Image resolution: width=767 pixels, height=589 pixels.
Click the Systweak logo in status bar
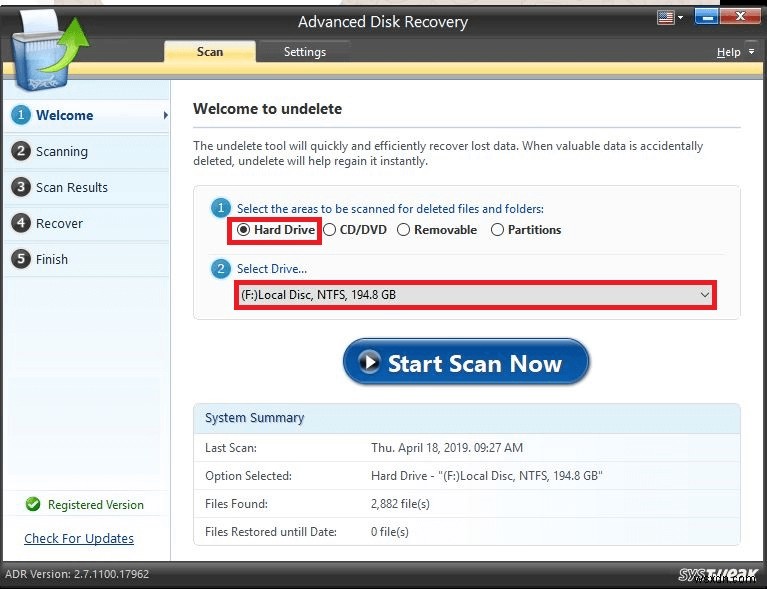click(x=718, y=575)
